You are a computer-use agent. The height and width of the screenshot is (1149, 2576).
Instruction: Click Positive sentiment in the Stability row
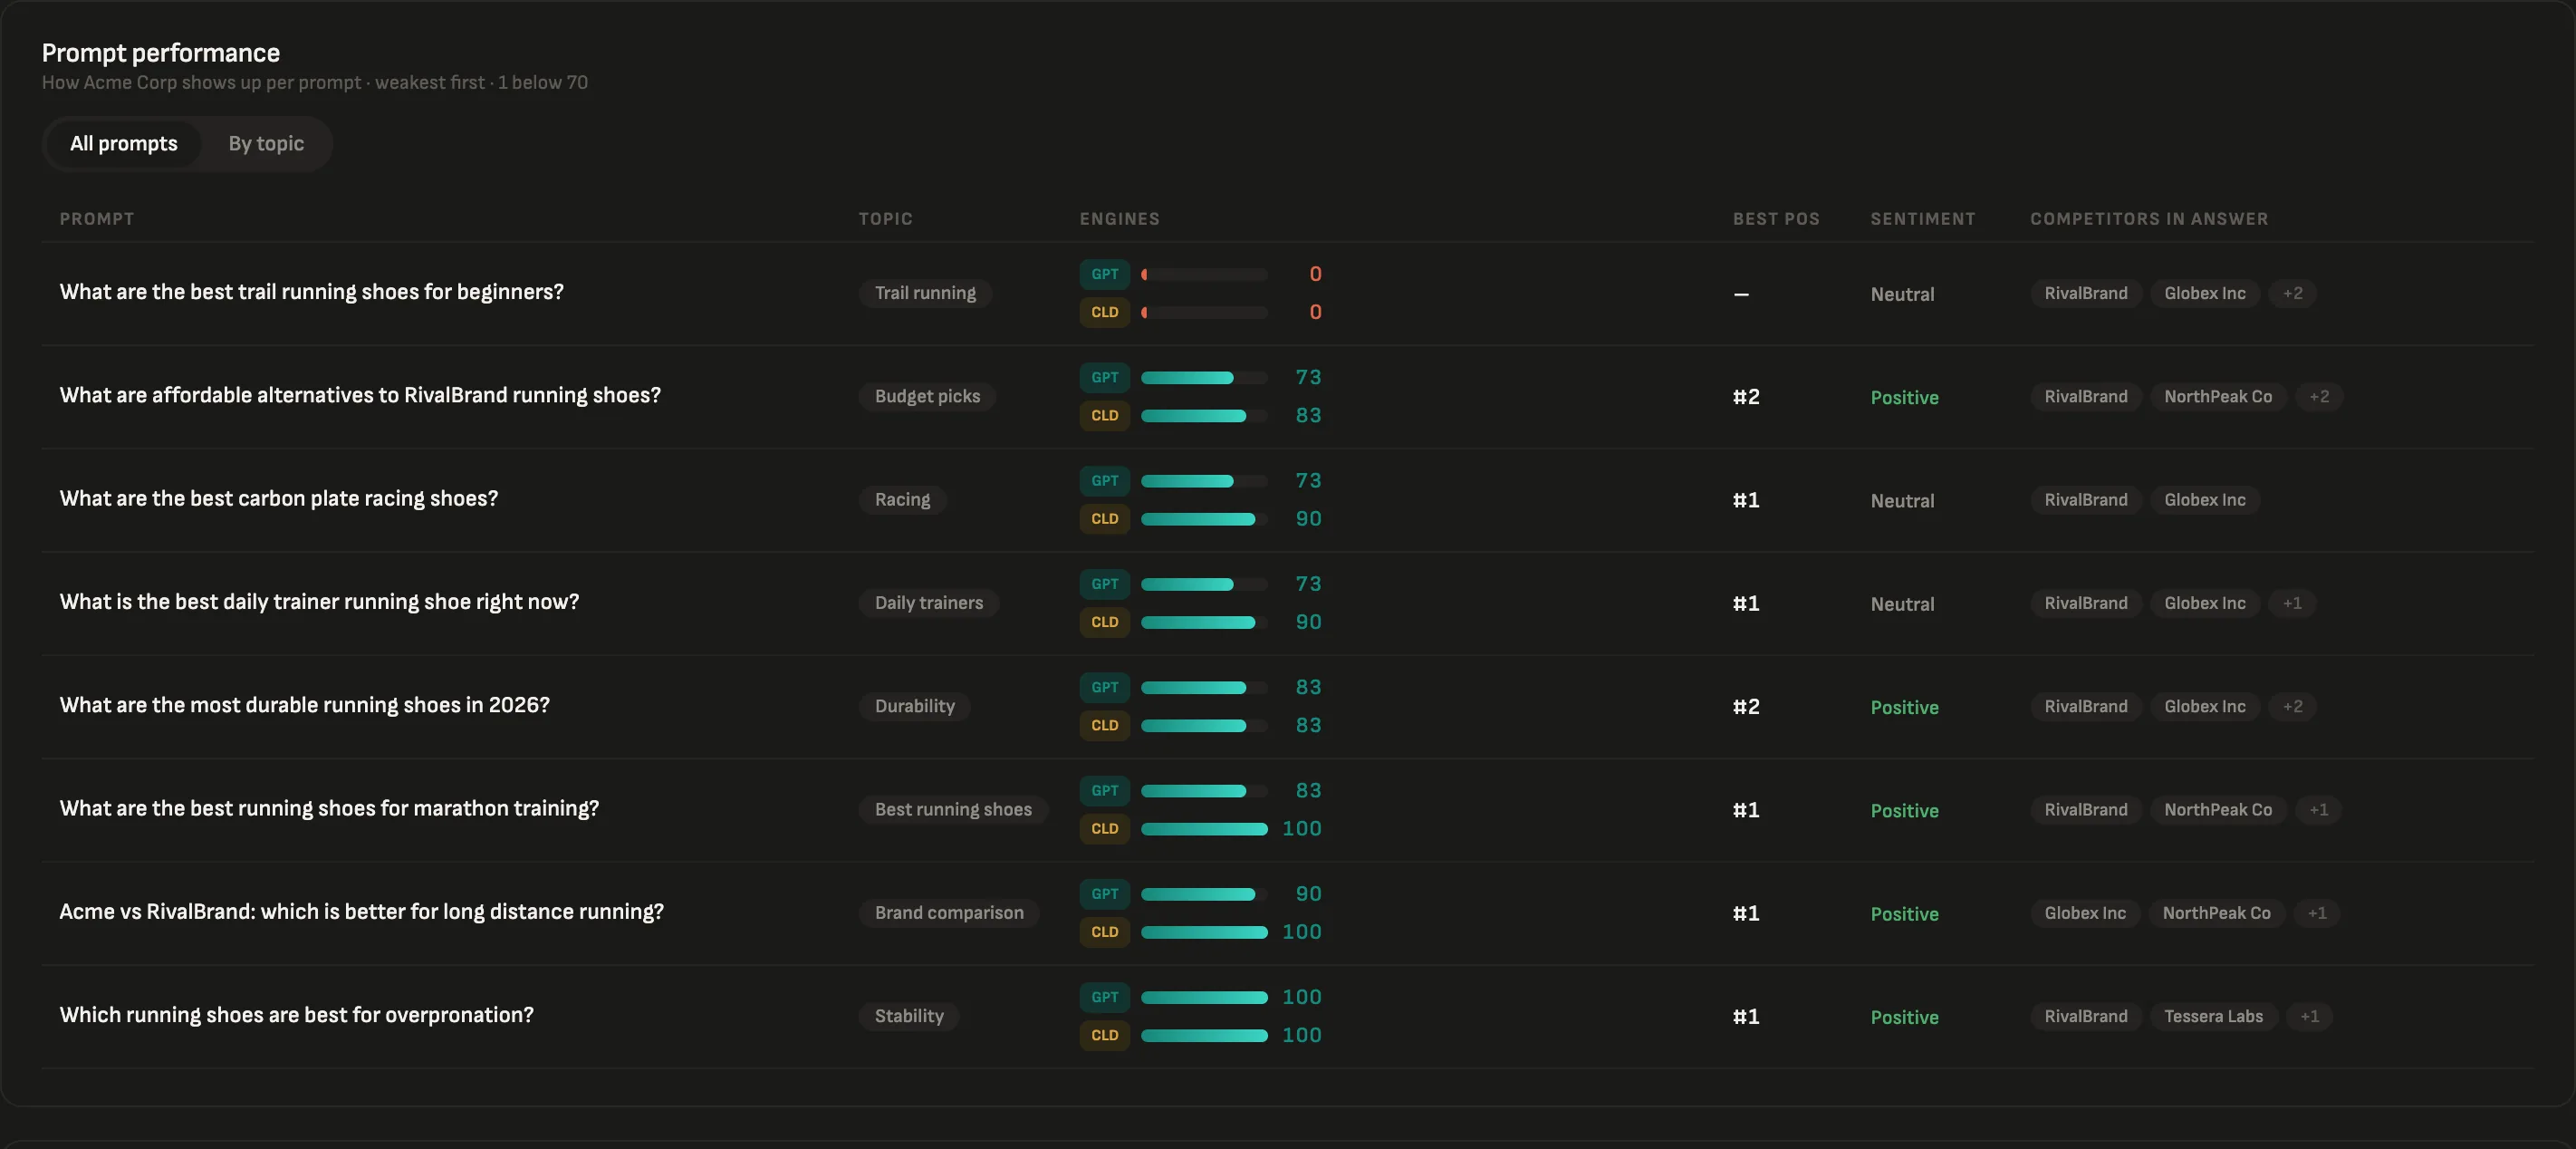(x=1904, y=1017)
